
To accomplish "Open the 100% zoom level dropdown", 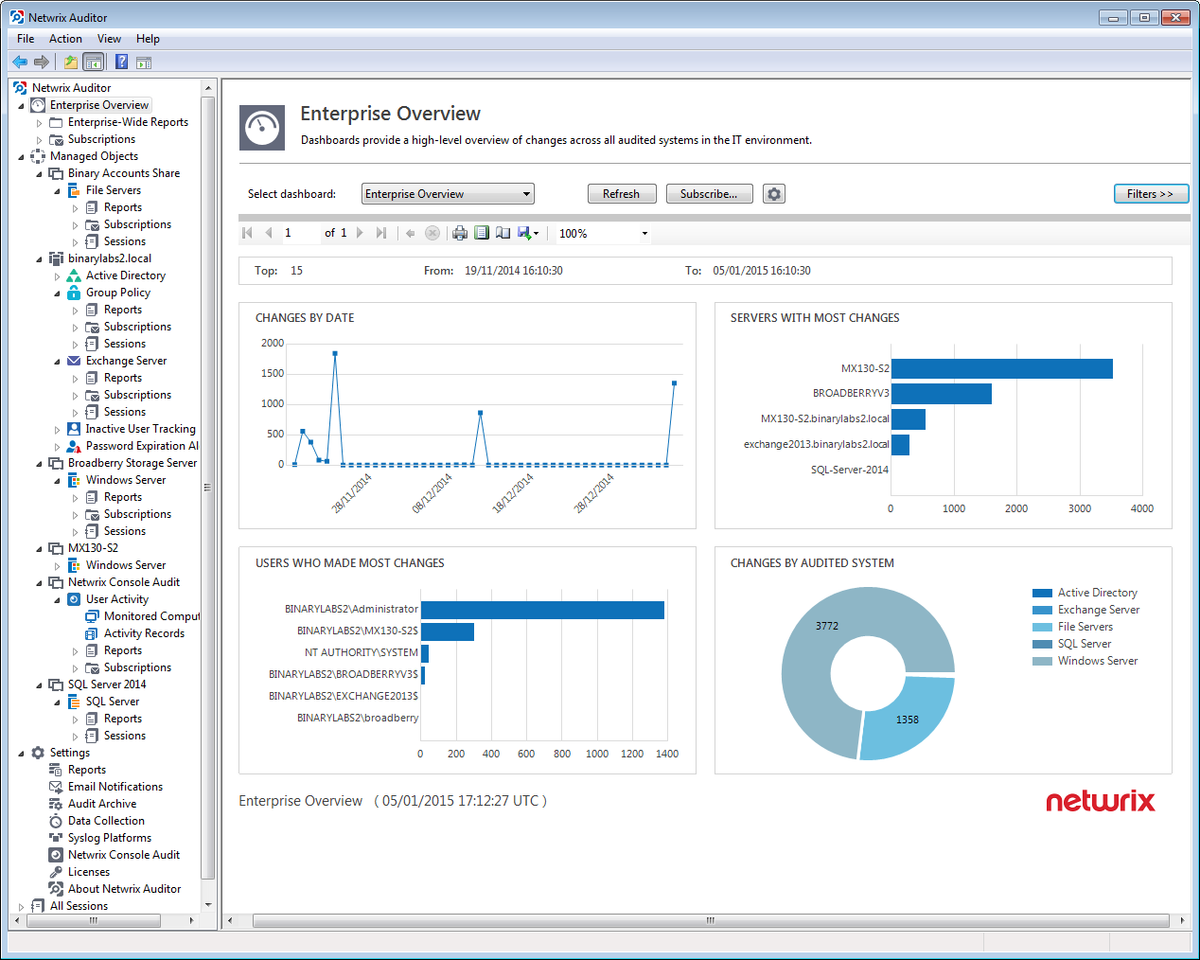I will 603,233.
